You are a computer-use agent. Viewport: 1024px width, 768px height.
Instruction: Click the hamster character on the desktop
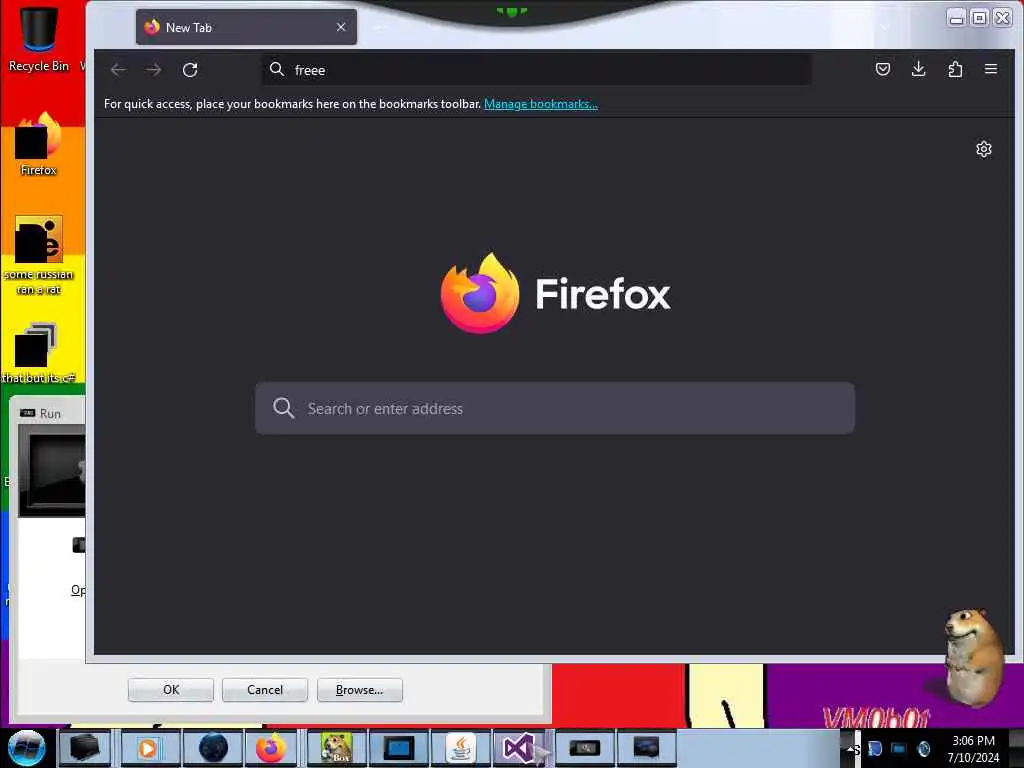[x=973, y=657]
